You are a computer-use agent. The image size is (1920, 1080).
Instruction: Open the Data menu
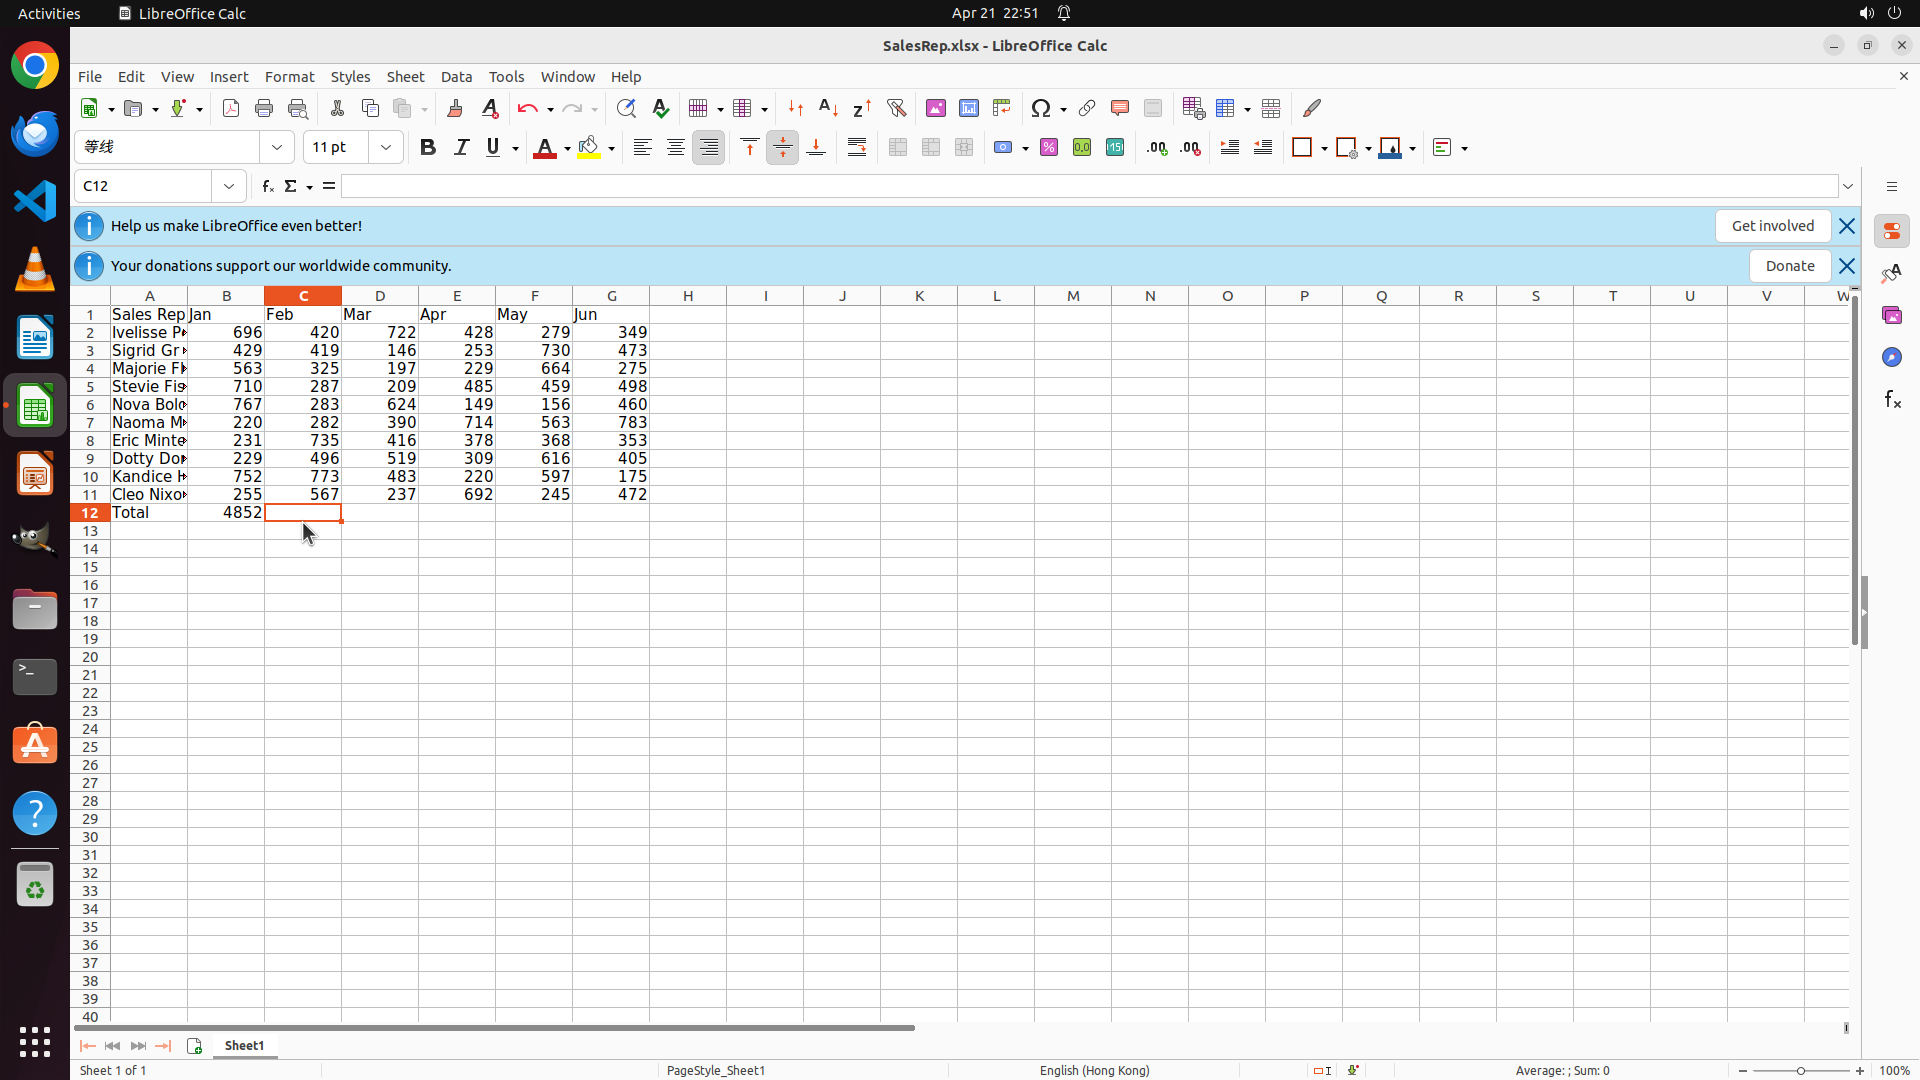pyautogui.click(x=456, y=77)
